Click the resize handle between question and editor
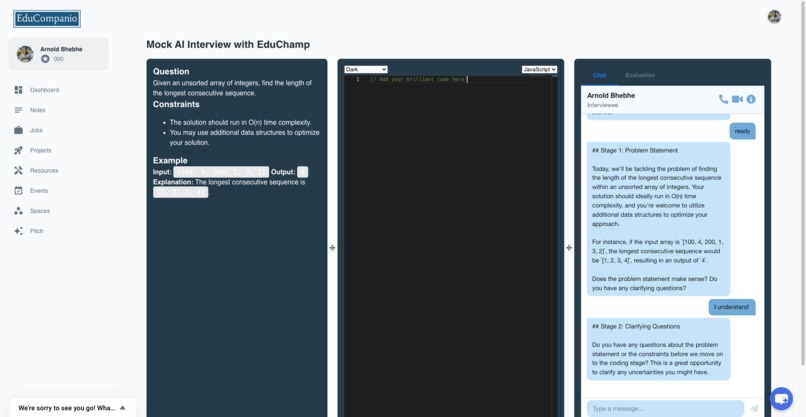Image resolution: width=806 pixels, height=417 pixels. coord(332,248)
